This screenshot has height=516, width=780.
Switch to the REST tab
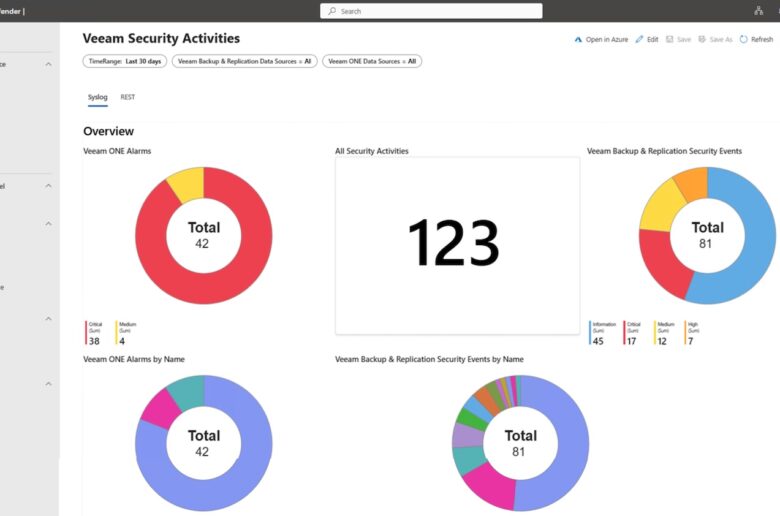point(128,97)
